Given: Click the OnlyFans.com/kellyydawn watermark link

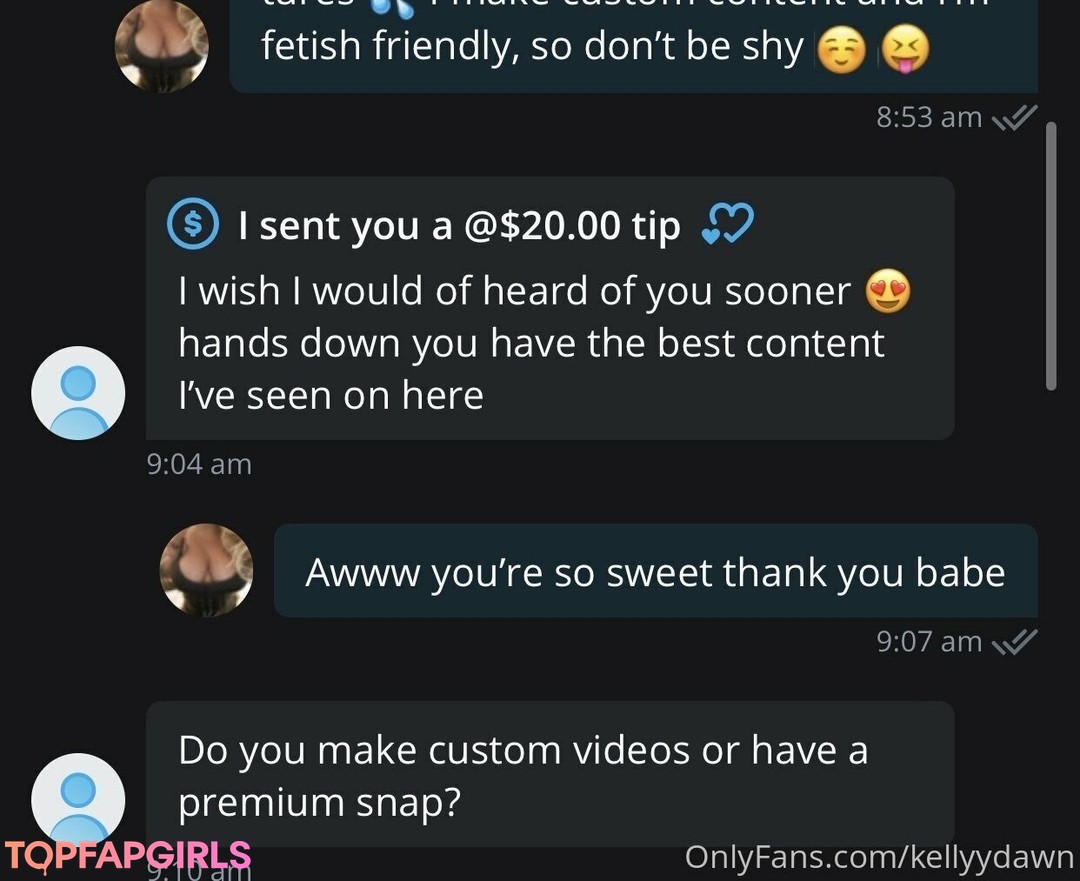Looking at the screenshot, I should pos(880,858).
